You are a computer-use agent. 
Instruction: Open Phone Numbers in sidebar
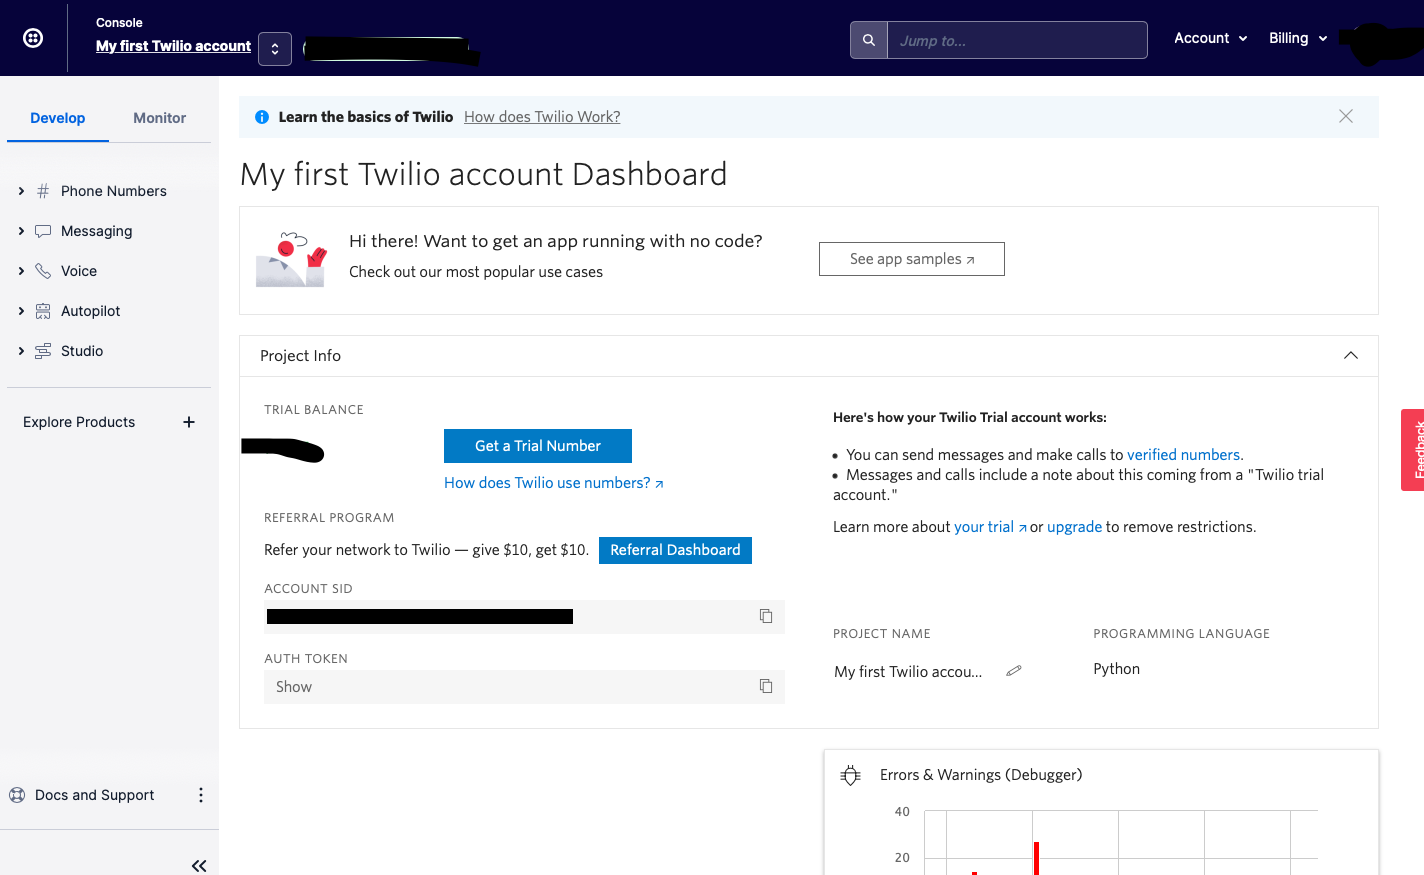[x=114, y=191]
